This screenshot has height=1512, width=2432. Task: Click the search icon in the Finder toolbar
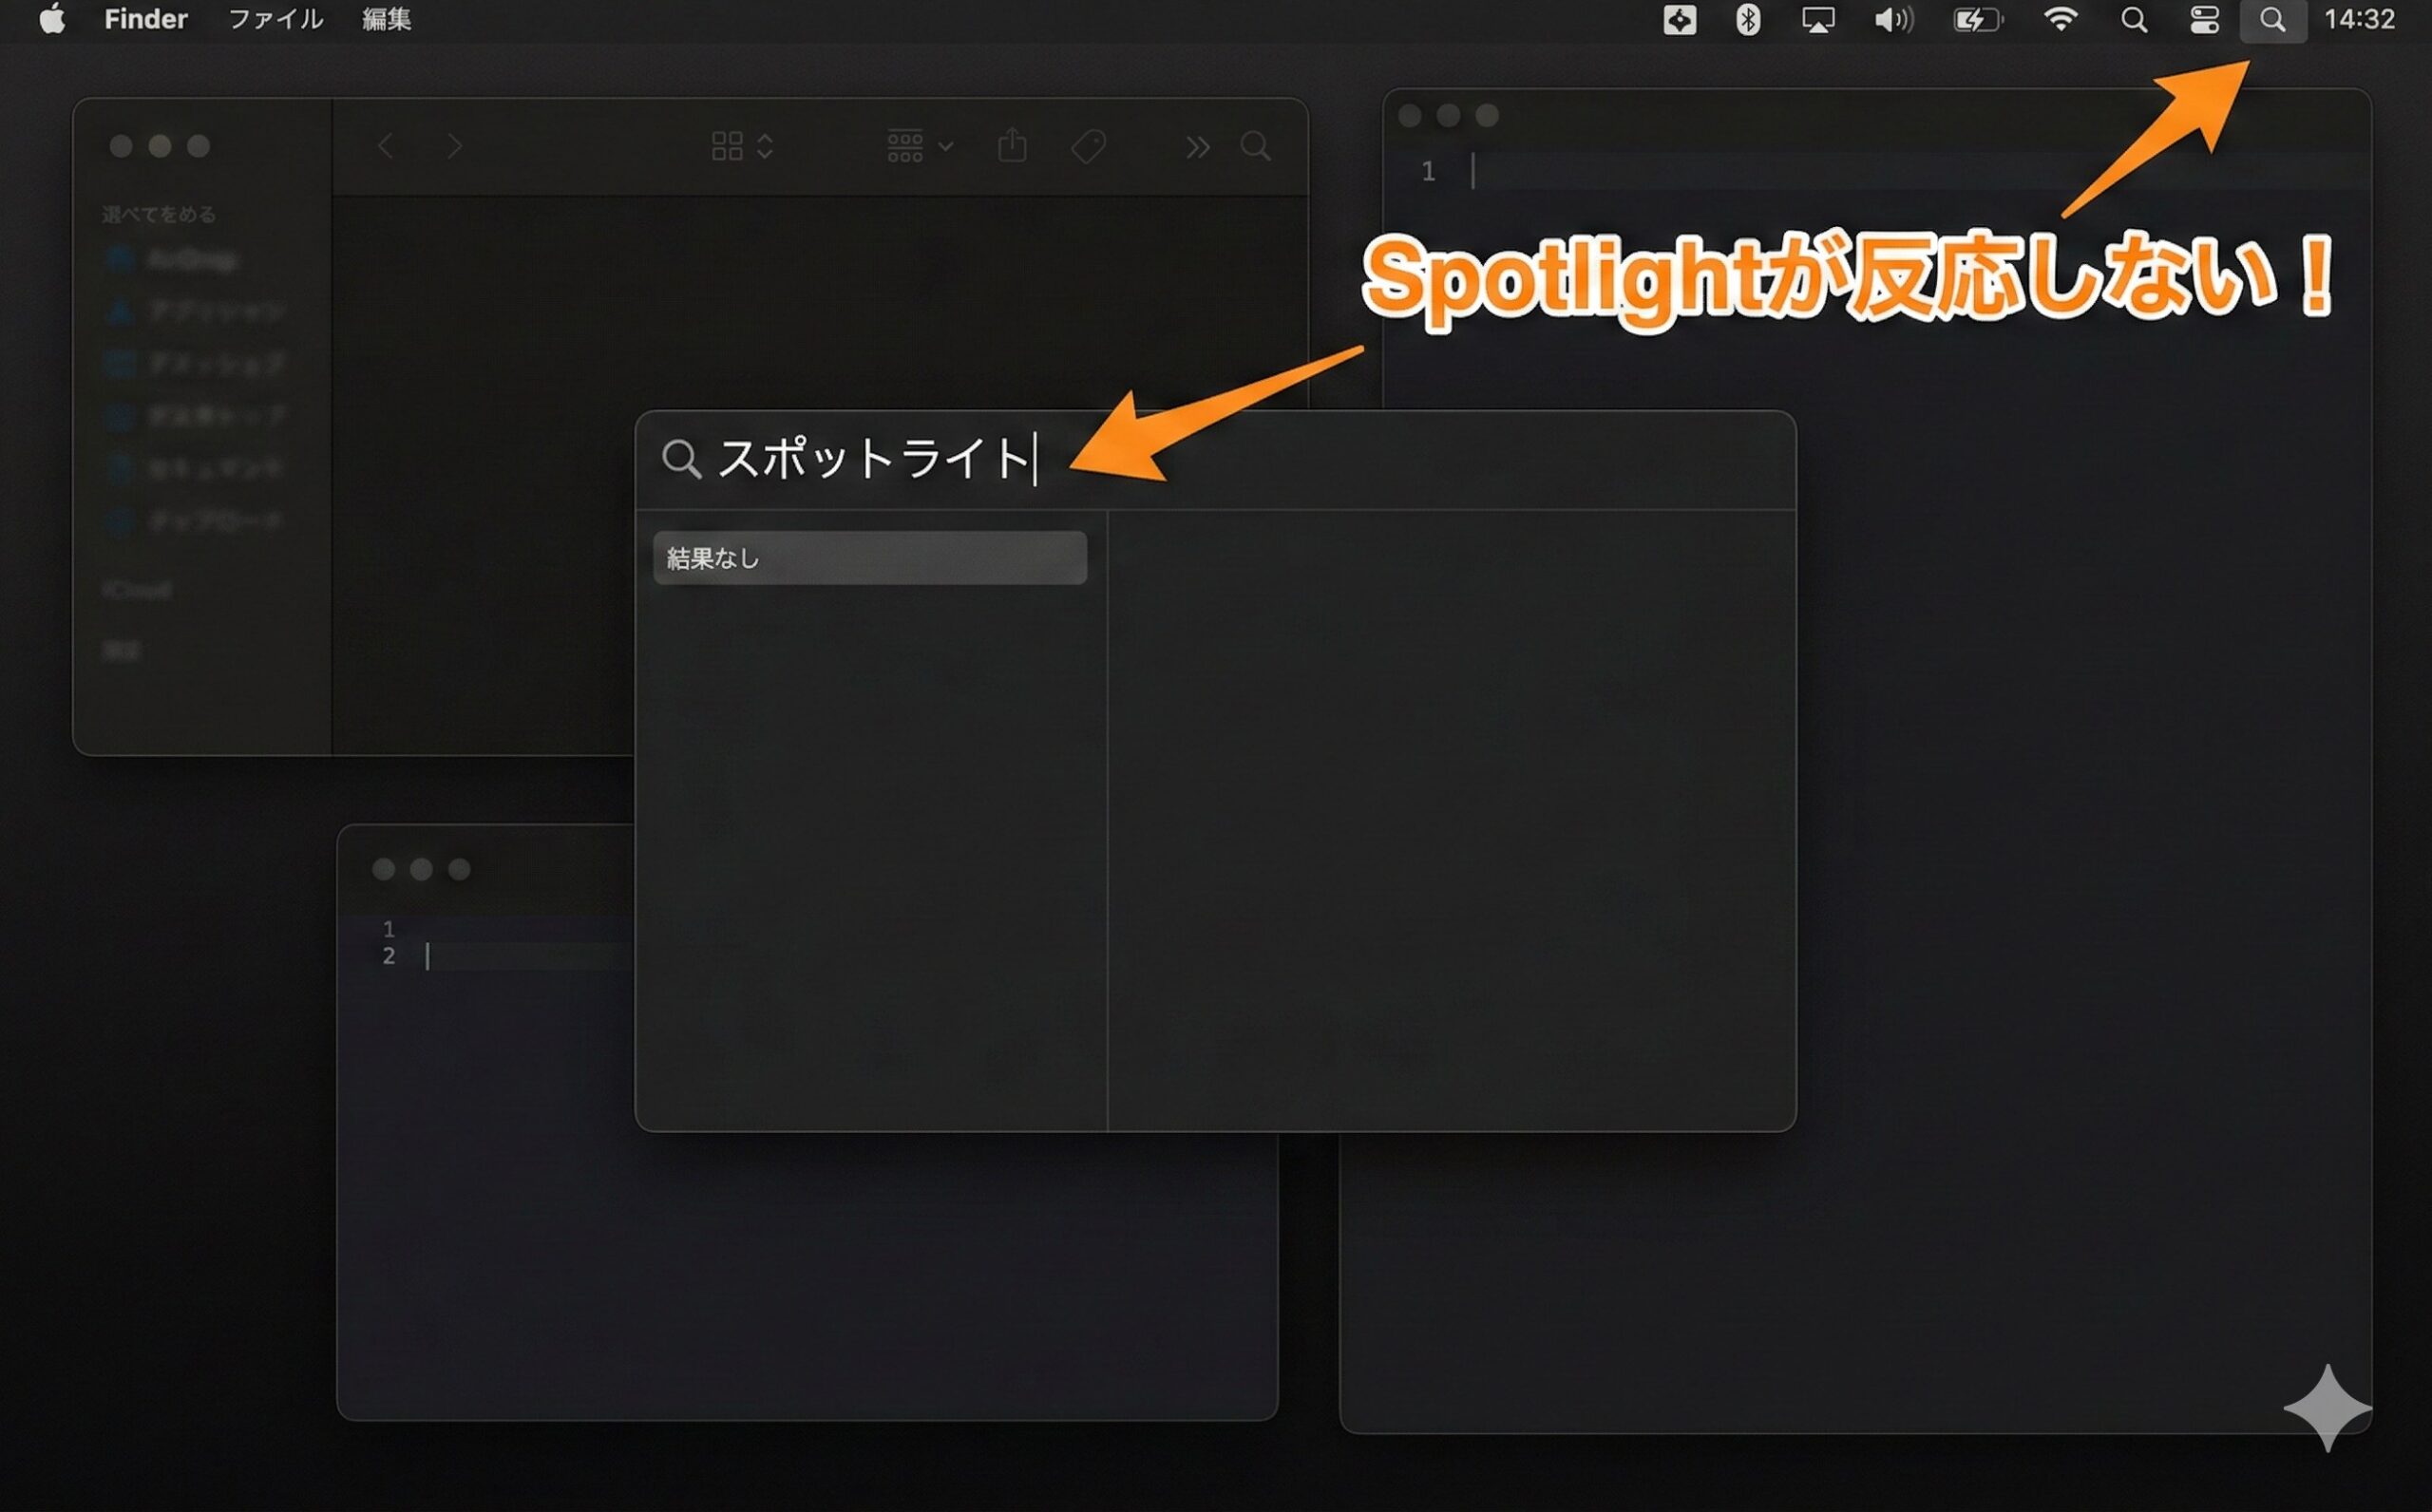click(1256, 146)
